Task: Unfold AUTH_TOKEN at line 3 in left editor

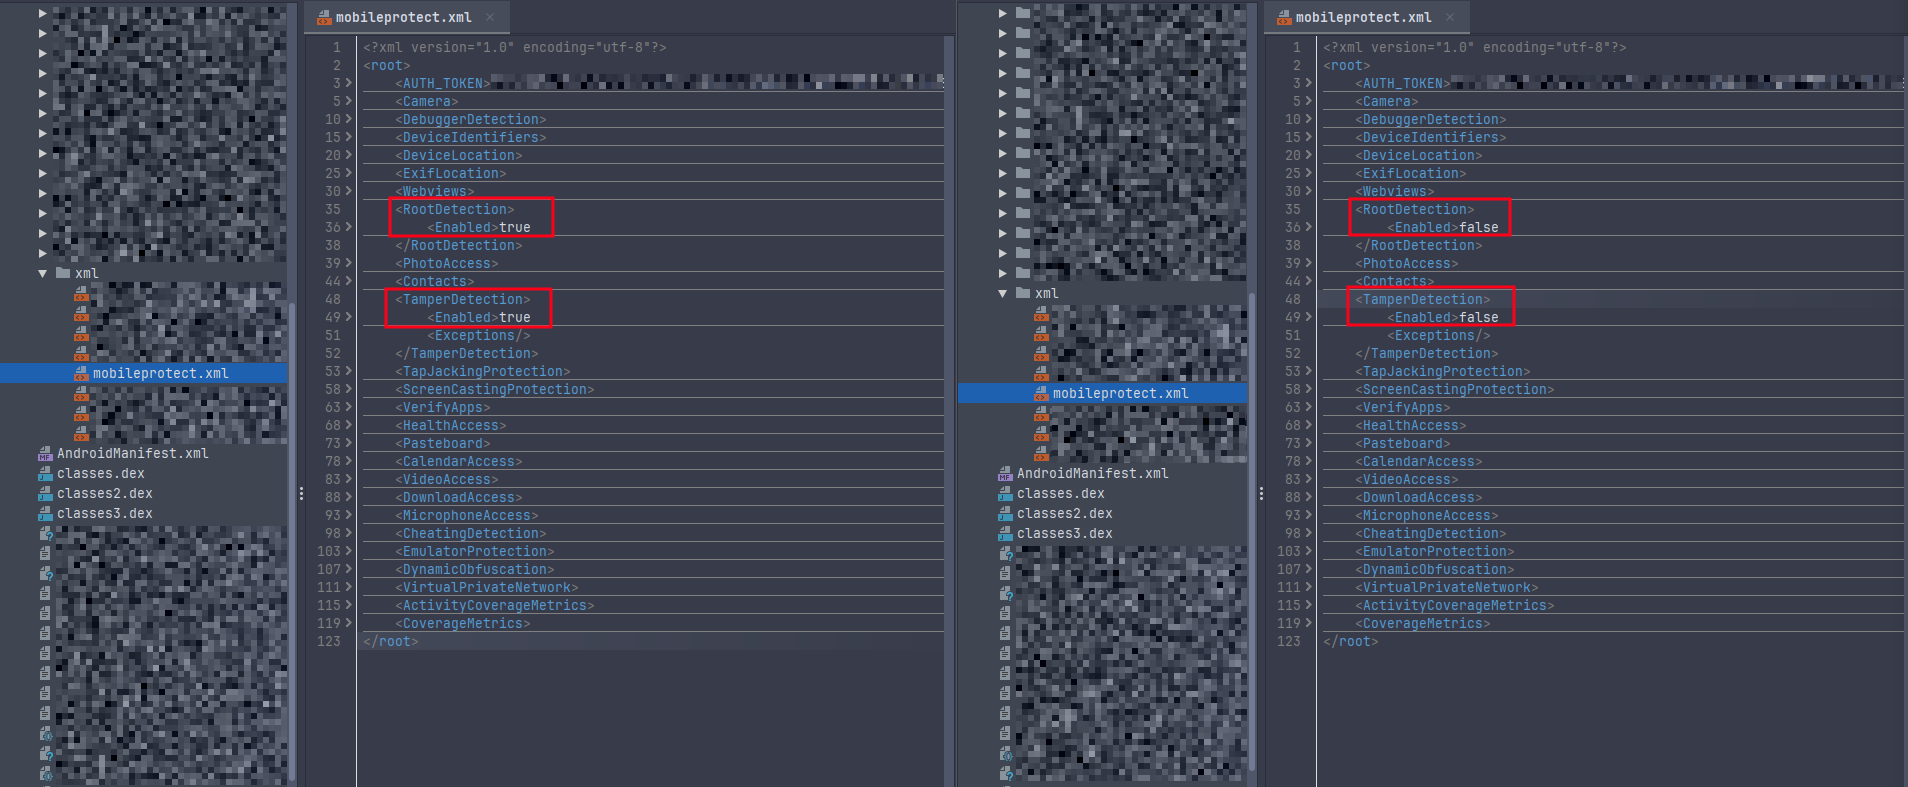Action: 348,83
